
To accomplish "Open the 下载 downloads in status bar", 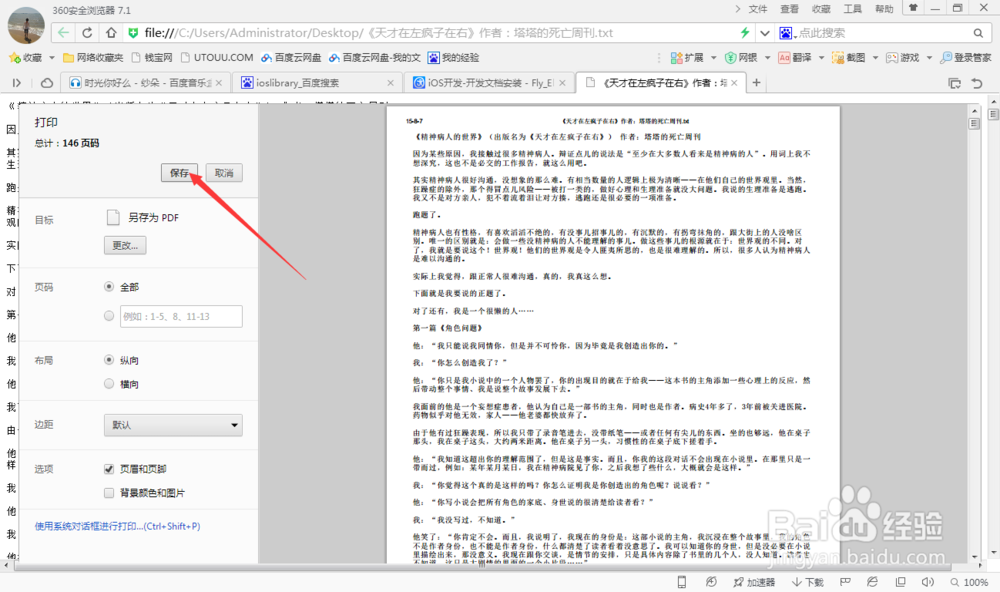I will click(x=807, y=582).
